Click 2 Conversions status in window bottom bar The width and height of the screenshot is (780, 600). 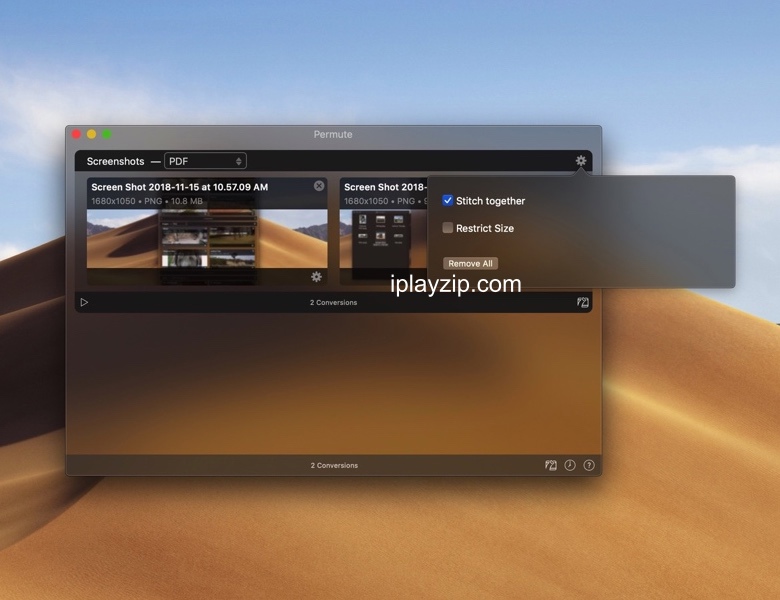coord(334,465)
